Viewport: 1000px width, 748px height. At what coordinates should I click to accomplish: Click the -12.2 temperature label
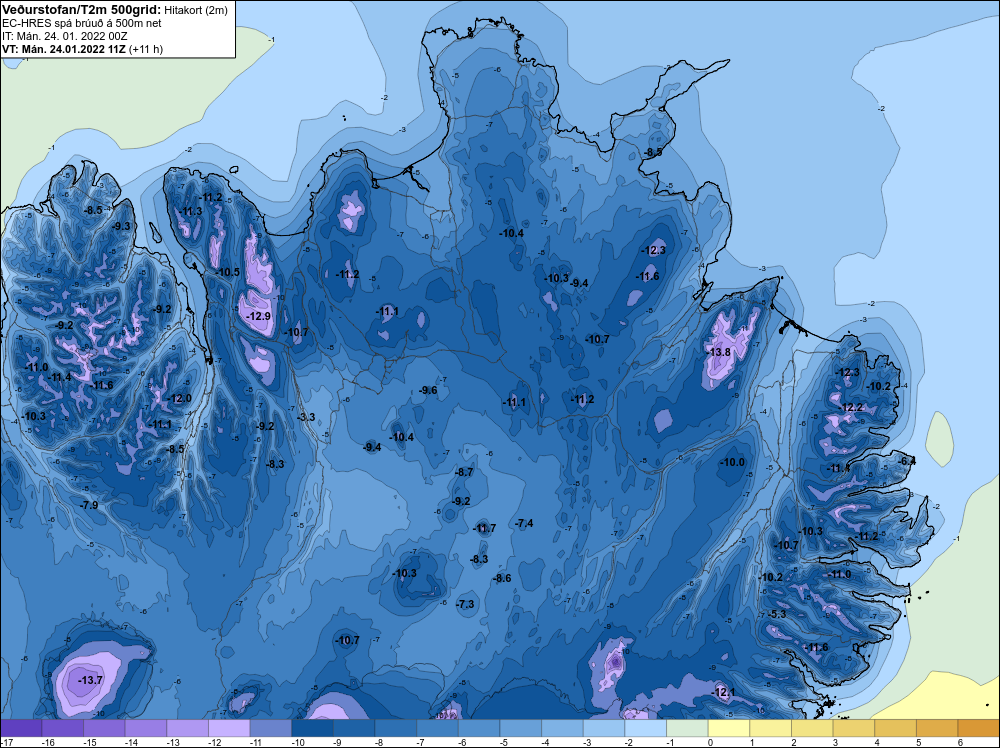pyautogui.click(x=851, y=407)
